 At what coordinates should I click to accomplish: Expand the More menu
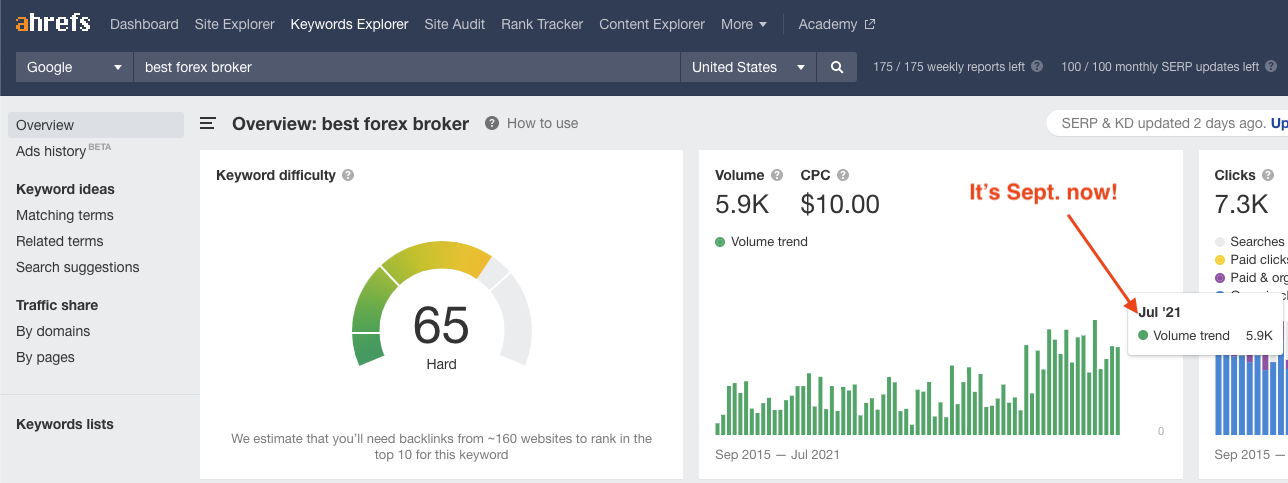coord(744,24)
